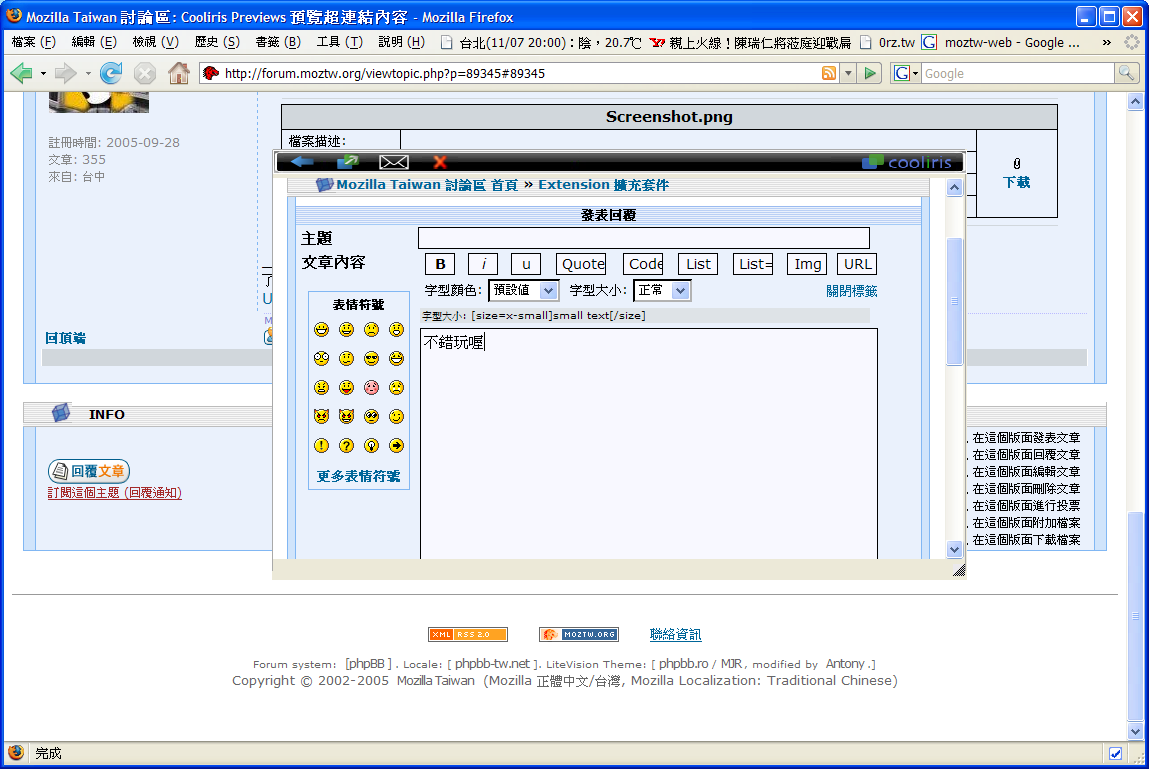The height and width of the screenshot is (769, 1149).
Task: Click the Quote formatting button
Action: (582, 264)
